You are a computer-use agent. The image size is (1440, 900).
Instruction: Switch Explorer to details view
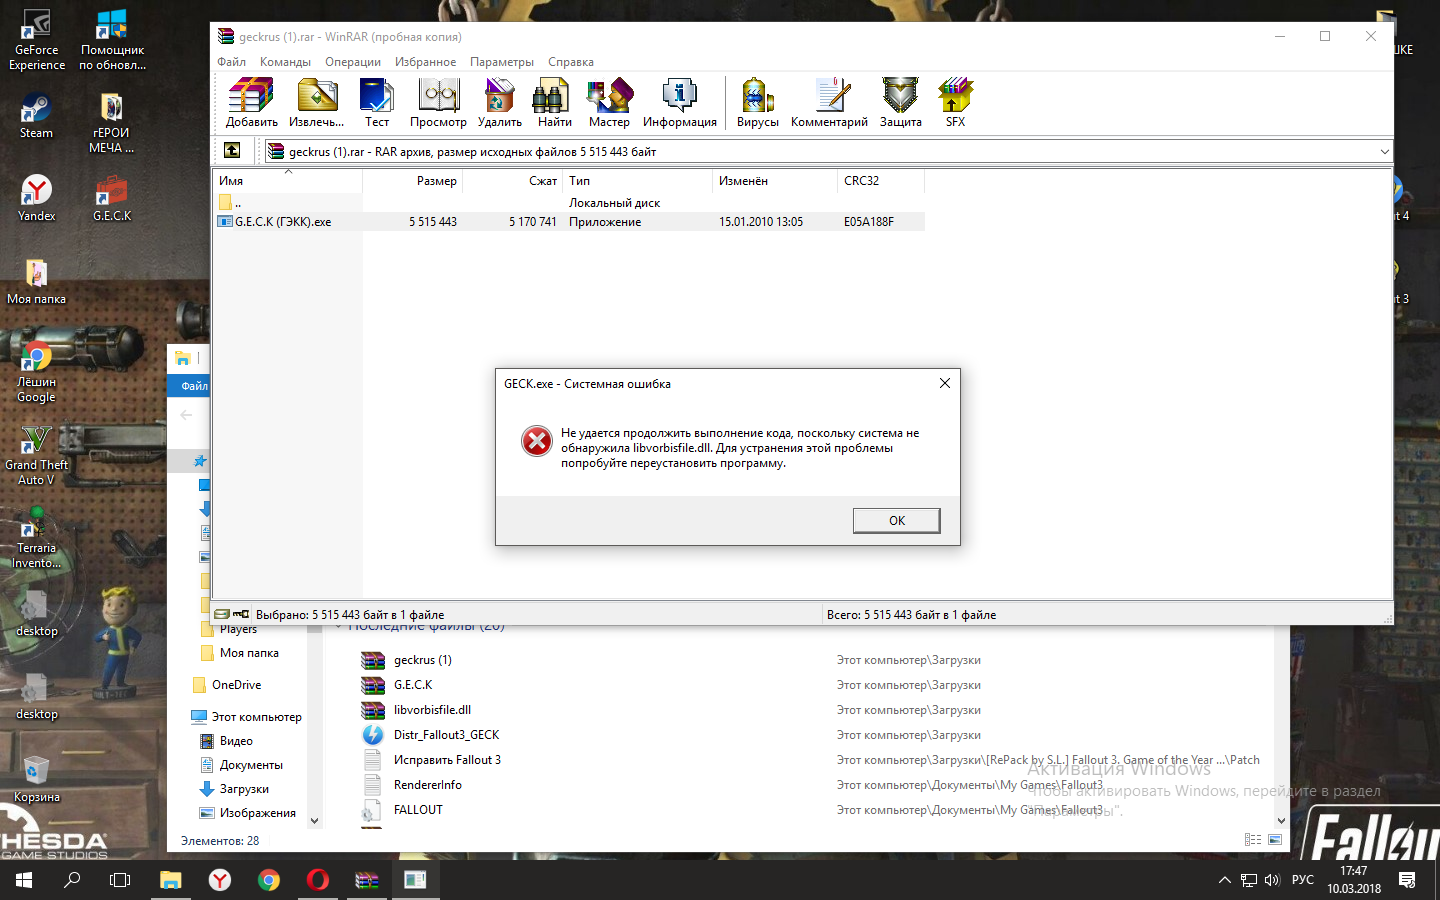(1253, 840)
